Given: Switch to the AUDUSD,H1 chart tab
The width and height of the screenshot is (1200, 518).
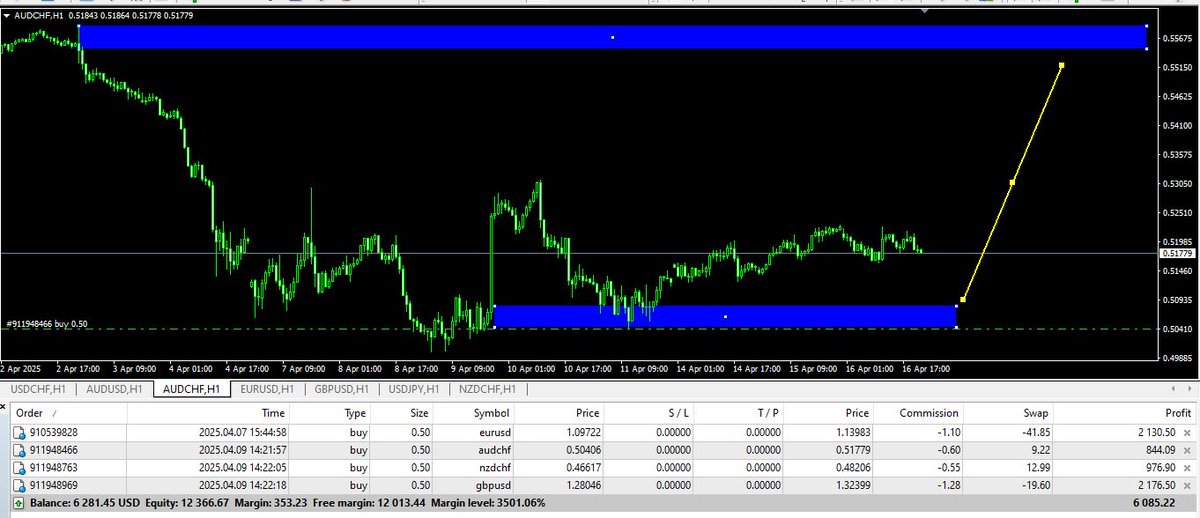Looking at the screenshot, I should pos(116,389).
